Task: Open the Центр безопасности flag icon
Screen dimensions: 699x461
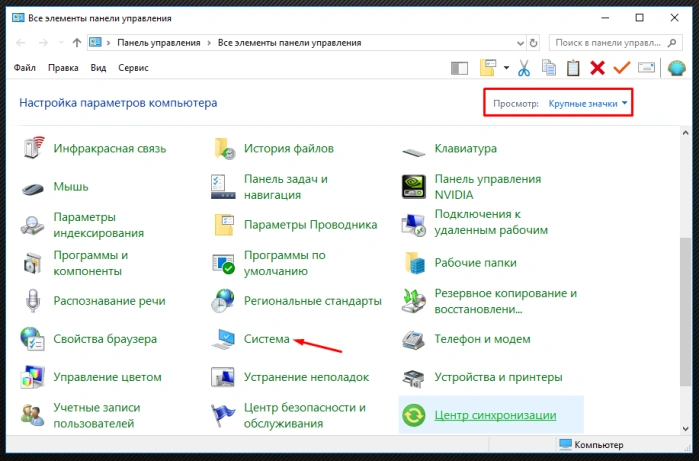Action: 223,415
